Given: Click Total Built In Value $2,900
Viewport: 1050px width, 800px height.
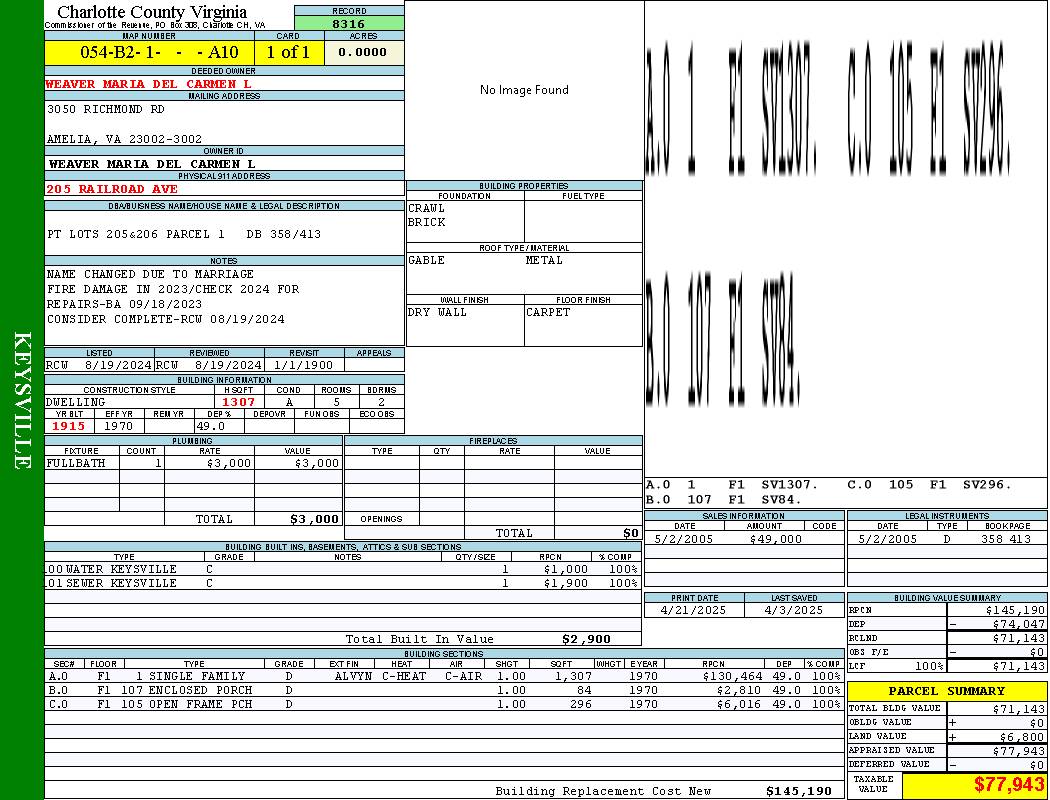Looking at the screenshot, I should click(x=587, y=639).
